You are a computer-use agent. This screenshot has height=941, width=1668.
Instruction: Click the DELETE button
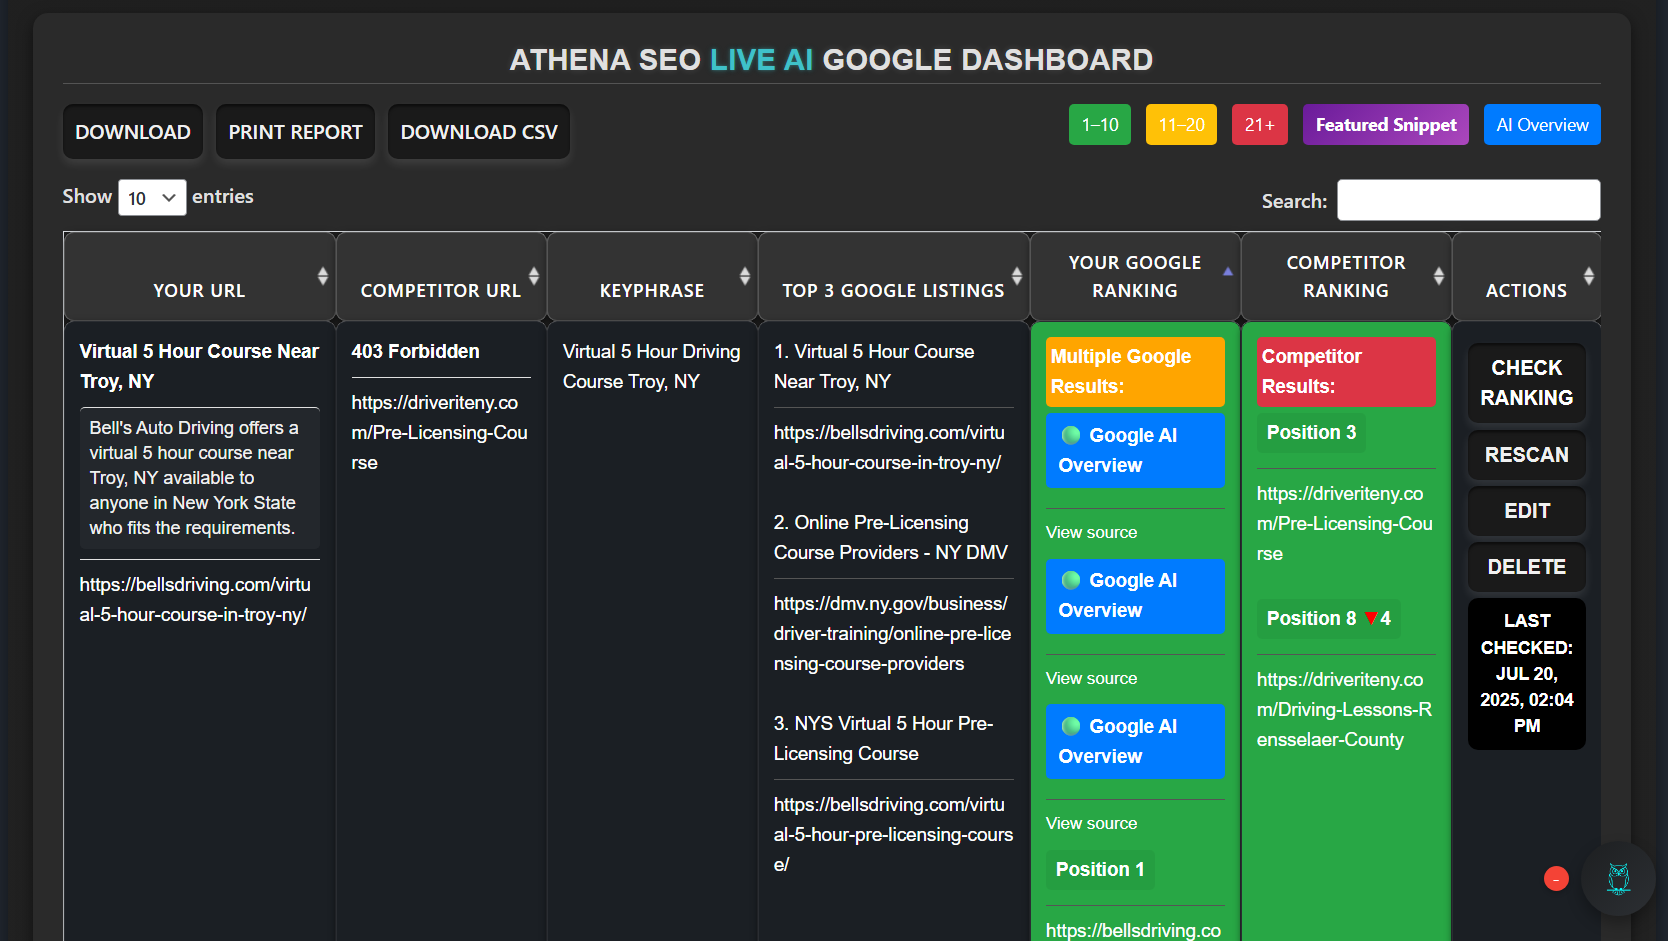(1526, 567)
